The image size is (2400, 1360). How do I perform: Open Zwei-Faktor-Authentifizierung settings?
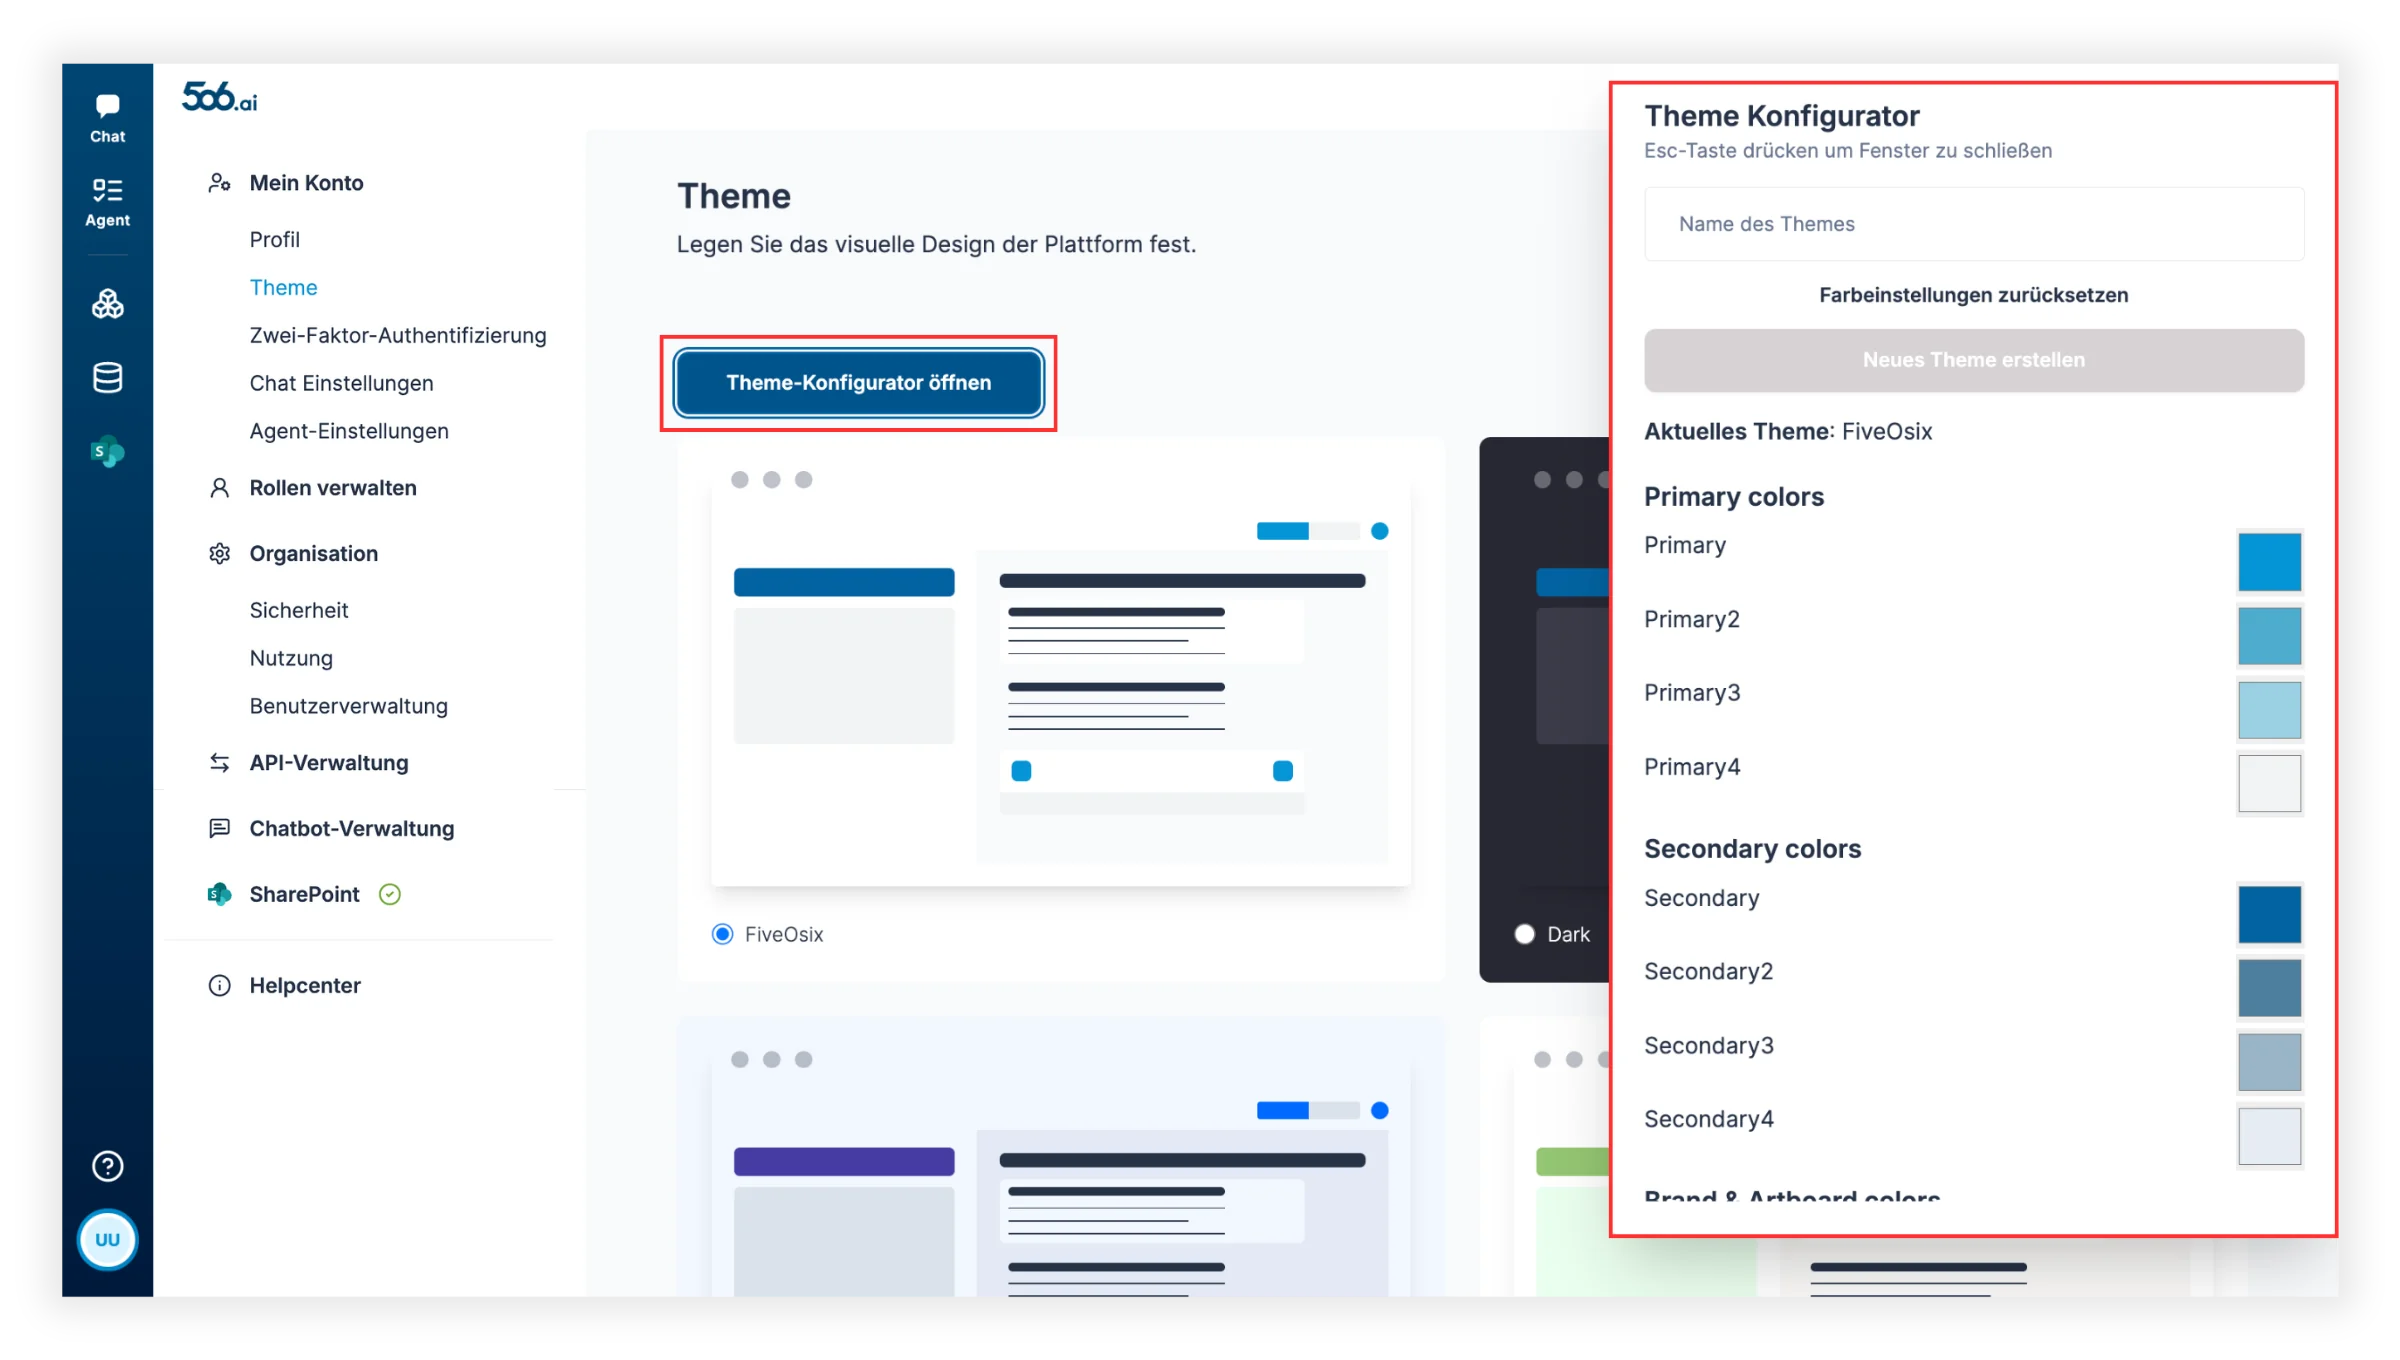tap(398, 335)
